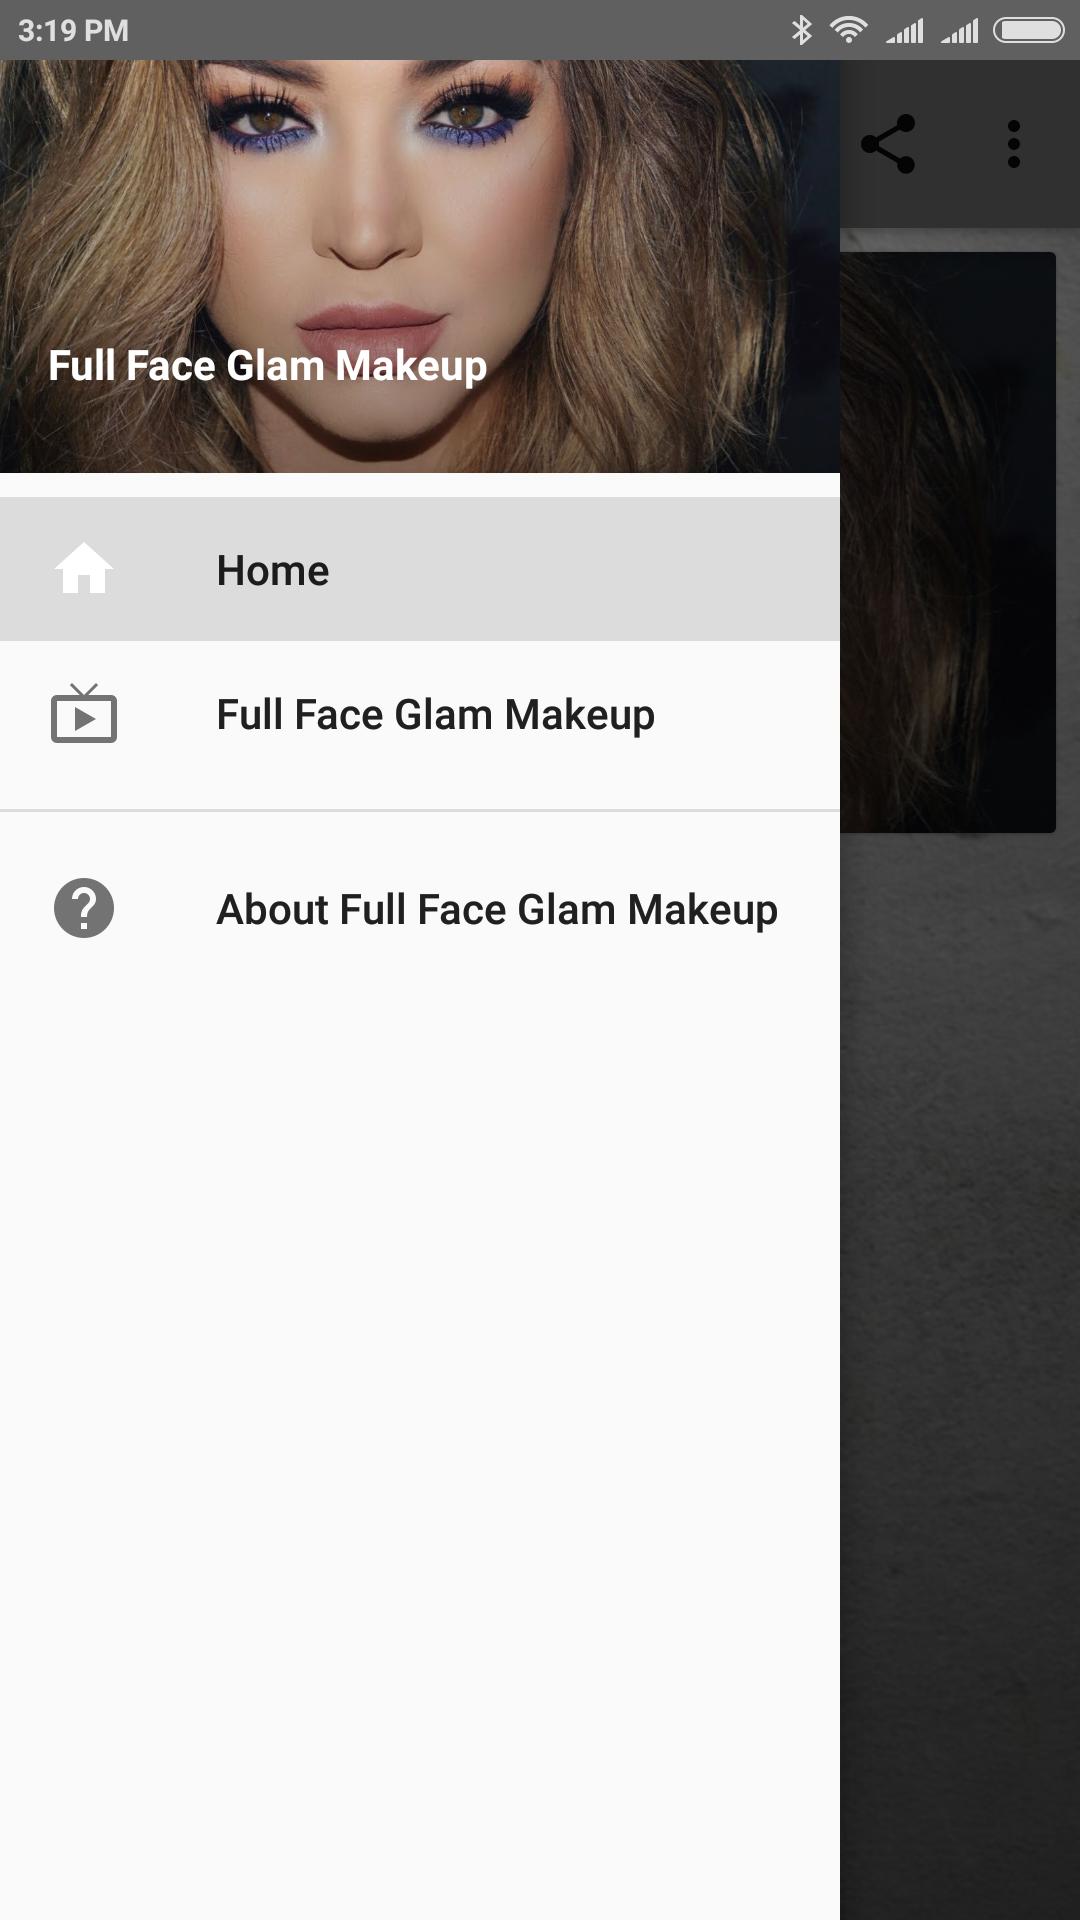The height and width of the screenshot is (1920, 1080).
Task: Tap the white header title text
Action: click(x=267, y=366)
